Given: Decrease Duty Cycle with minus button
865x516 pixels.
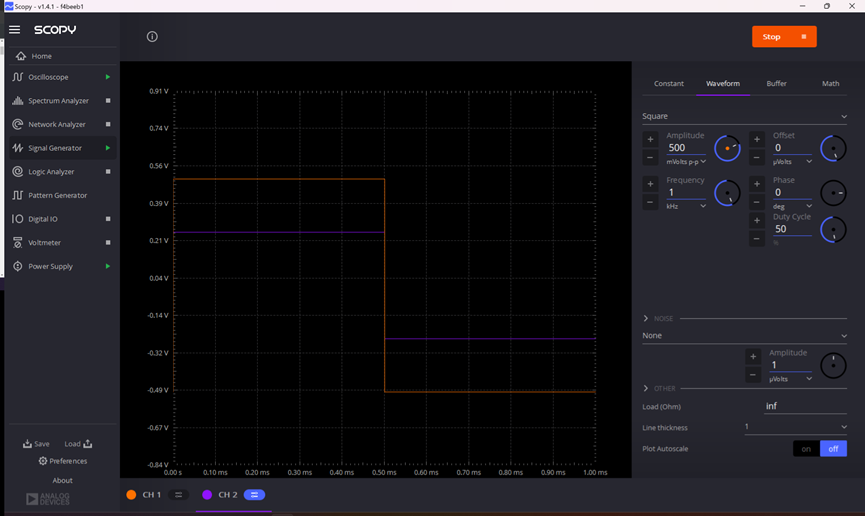Looking at the screenshot, I should coord(757,240).
